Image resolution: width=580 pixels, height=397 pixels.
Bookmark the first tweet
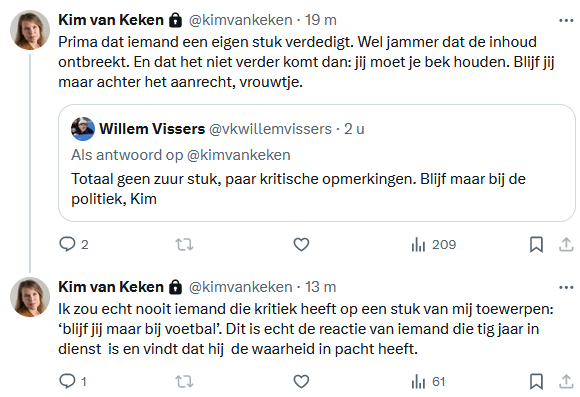pyautogui.click(x=536, y=245)
